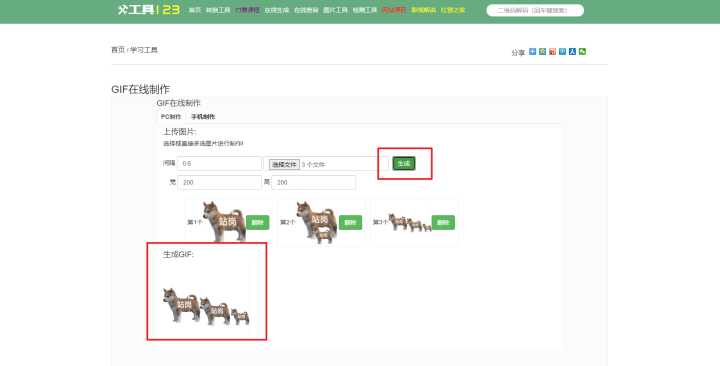This screenshot has width=720, height=366.
Task: Click the green 生成 button
Action: tap(404, 163)
